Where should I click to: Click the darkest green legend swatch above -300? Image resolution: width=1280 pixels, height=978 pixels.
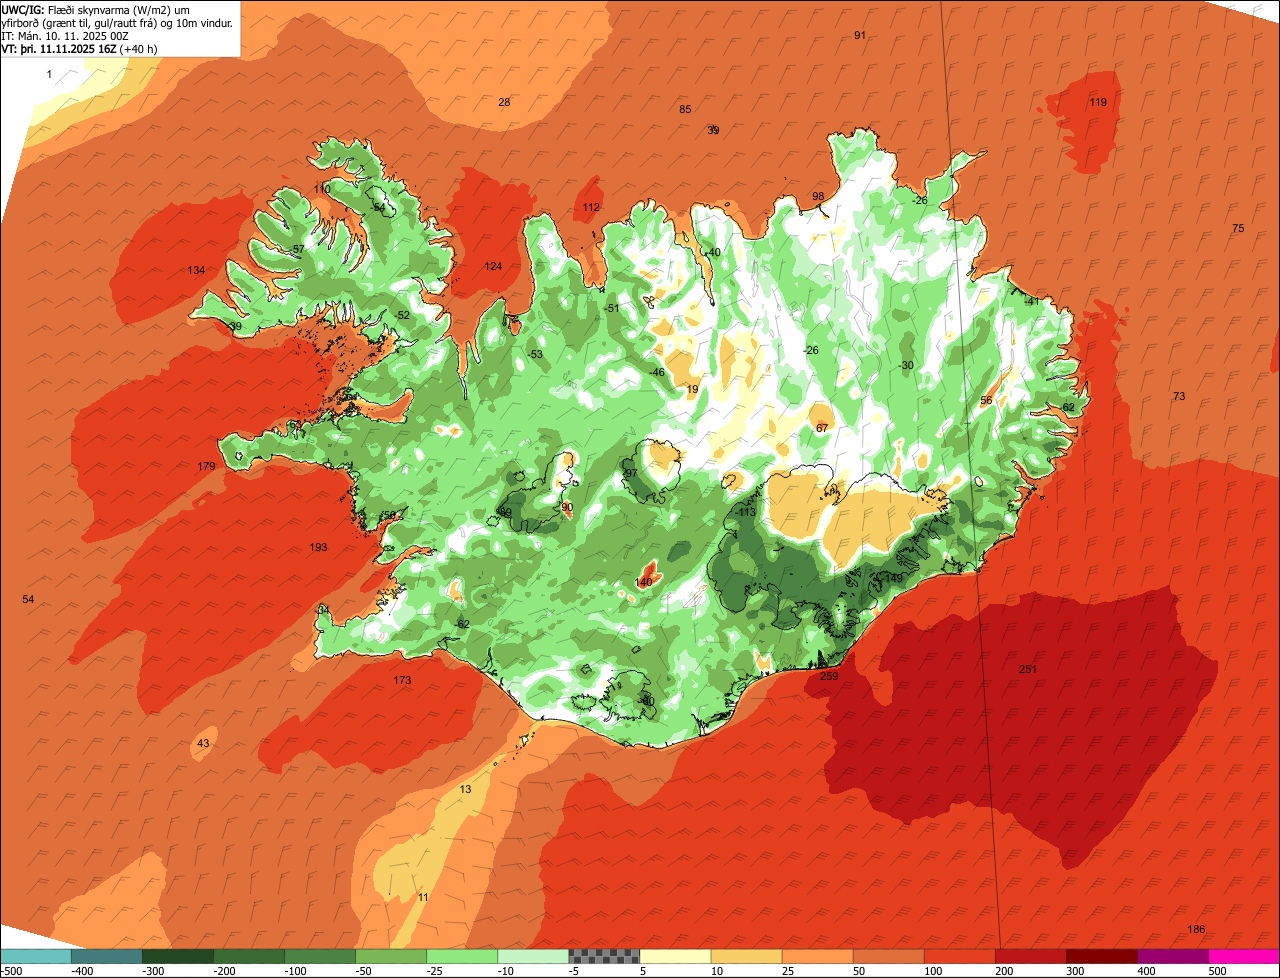click(177, 956)
